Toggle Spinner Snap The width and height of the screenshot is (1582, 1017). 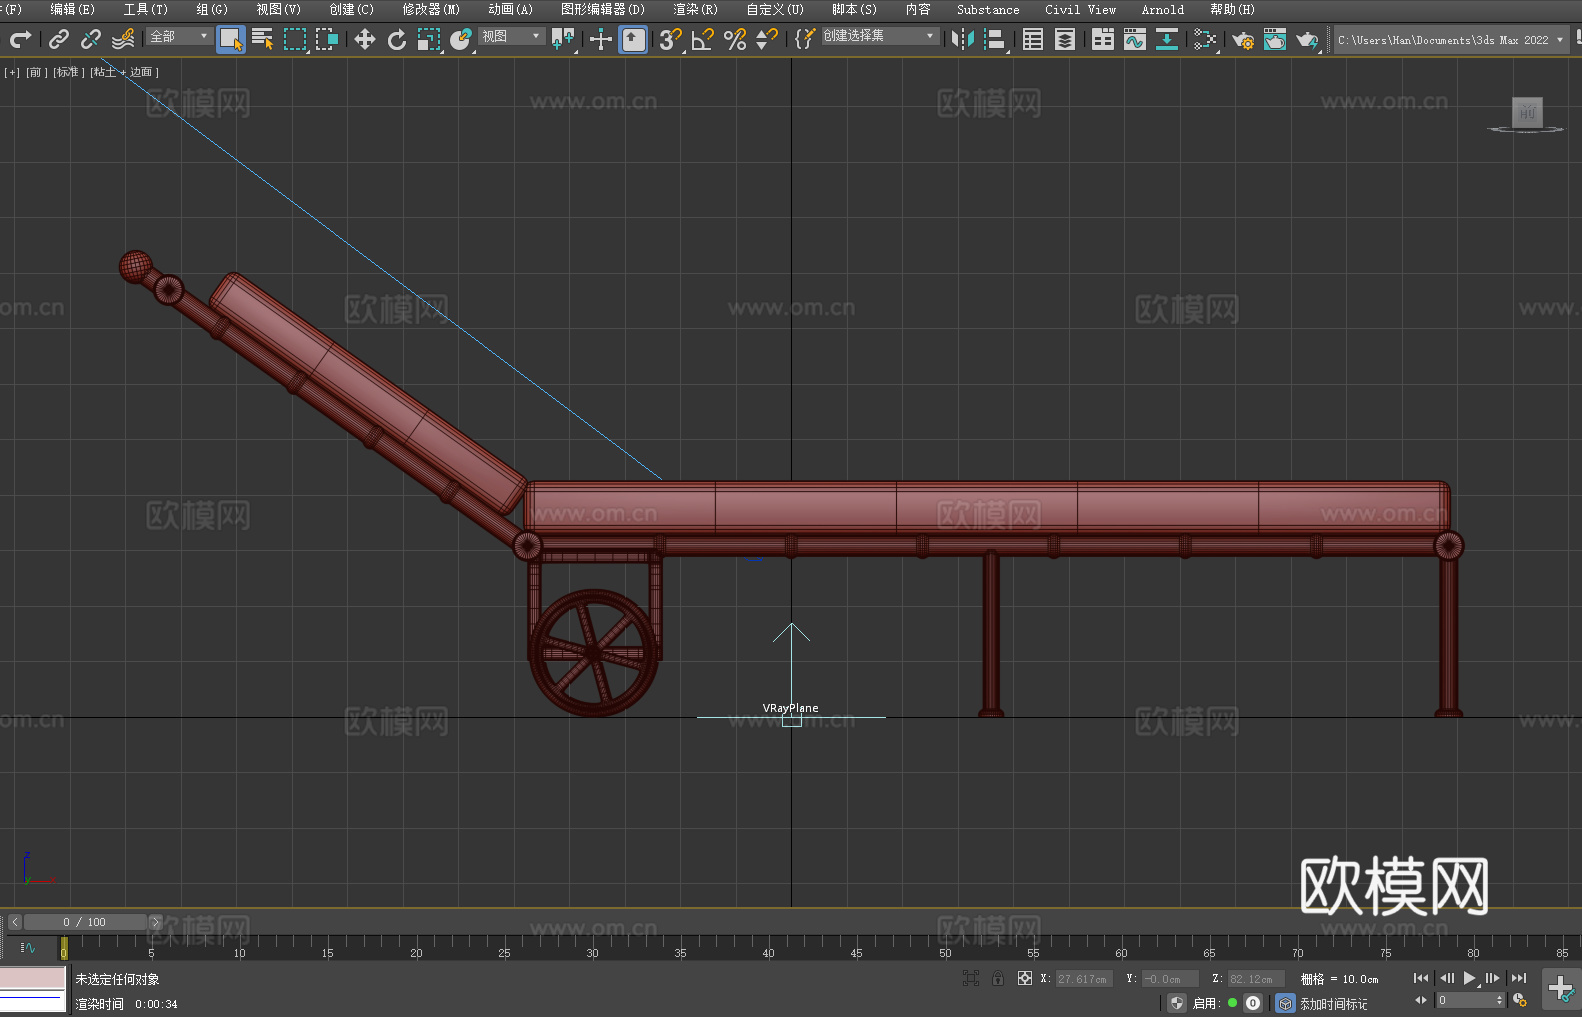pyautogui.click(x=767, y=39)
